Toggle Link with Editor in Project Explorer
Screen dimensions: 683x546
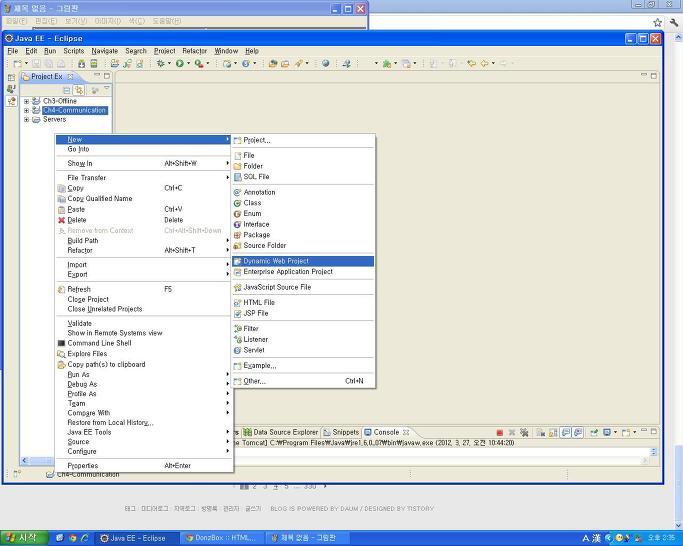tap(79, 90)
